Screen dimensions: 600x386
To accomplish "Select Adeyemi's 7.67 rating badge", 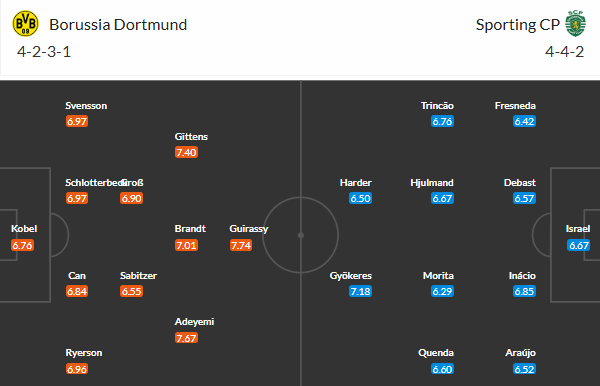I will [186, 338].
